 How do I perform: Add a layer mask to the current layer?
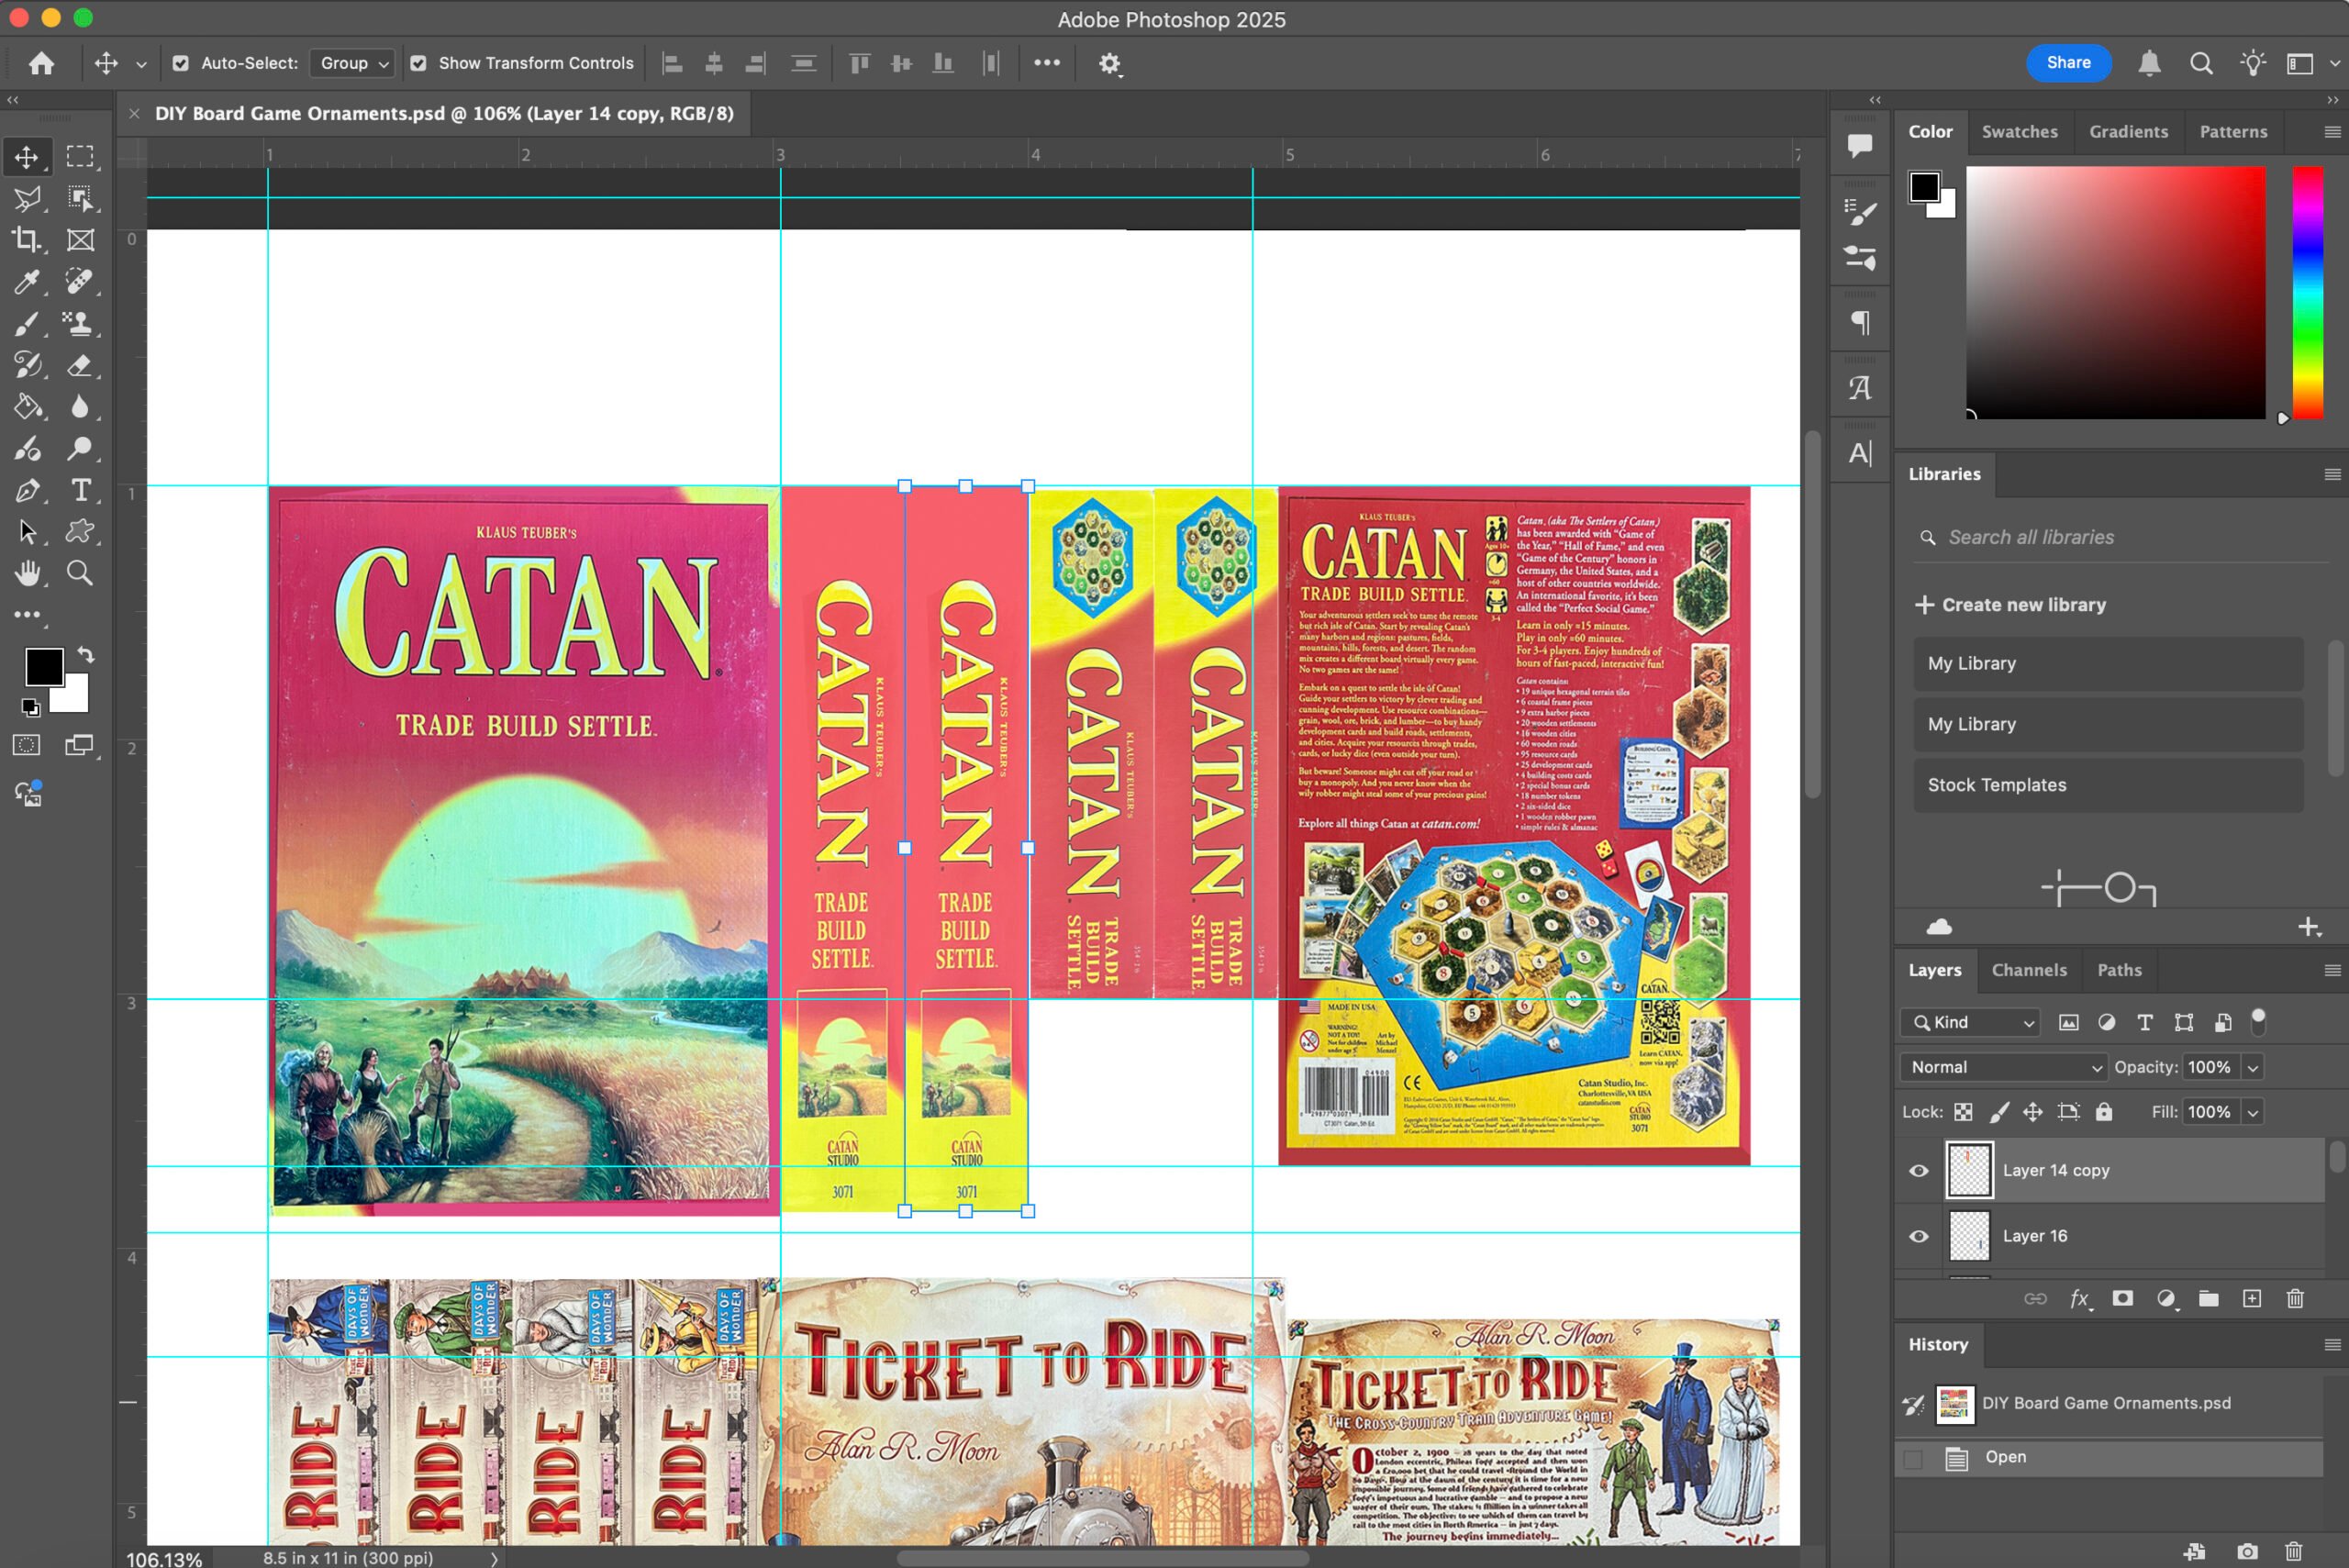2123,1298
